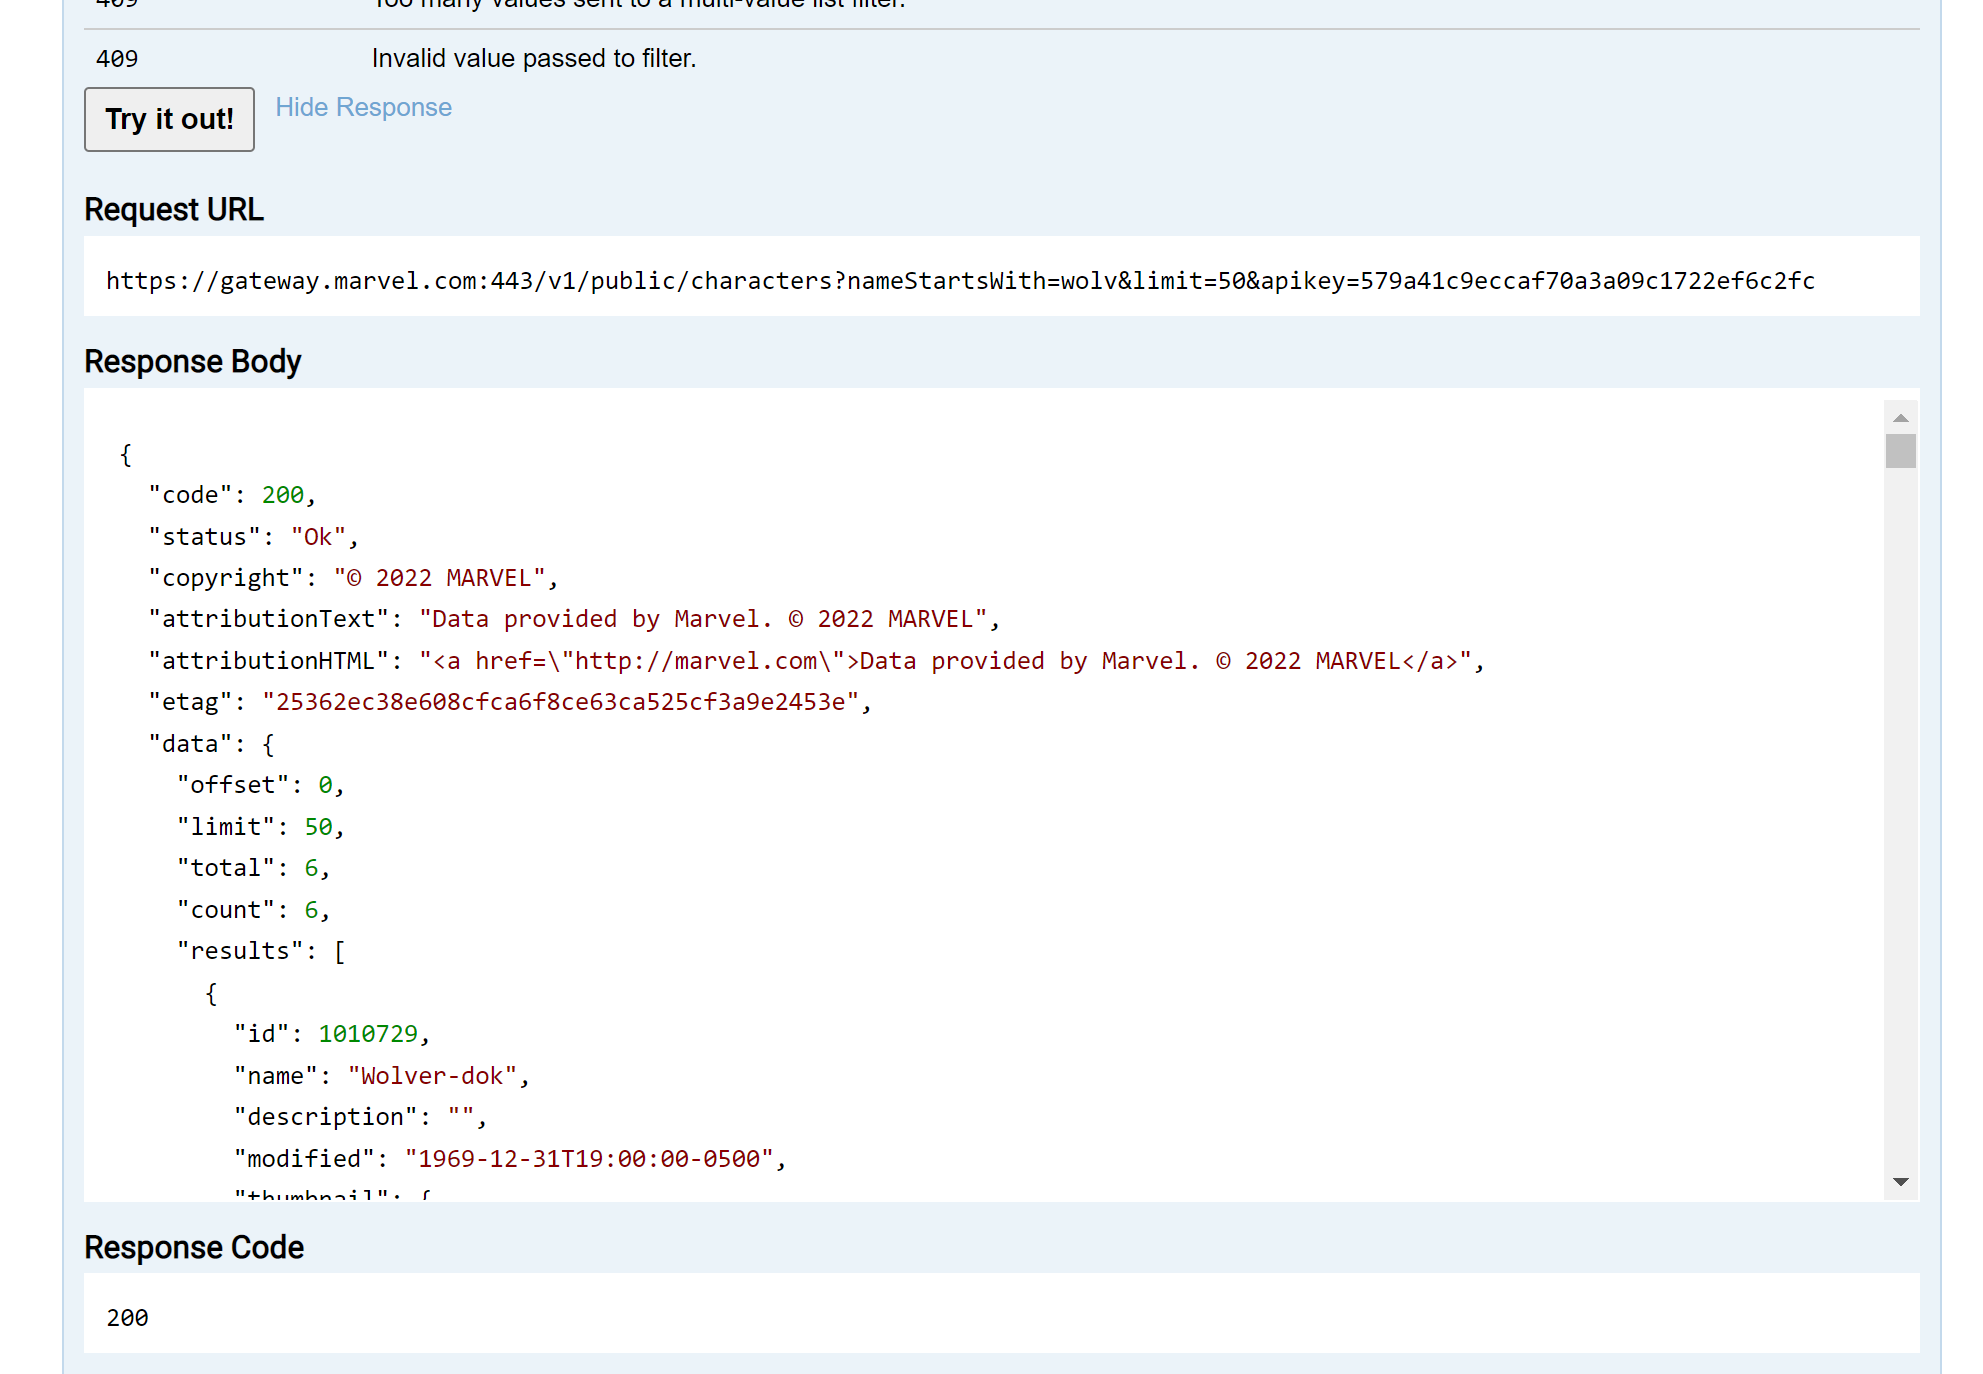Click the scrollbar down arrow in Response Body
Screen dimensions: 1983x1374
click(x=1901, y=1183)
